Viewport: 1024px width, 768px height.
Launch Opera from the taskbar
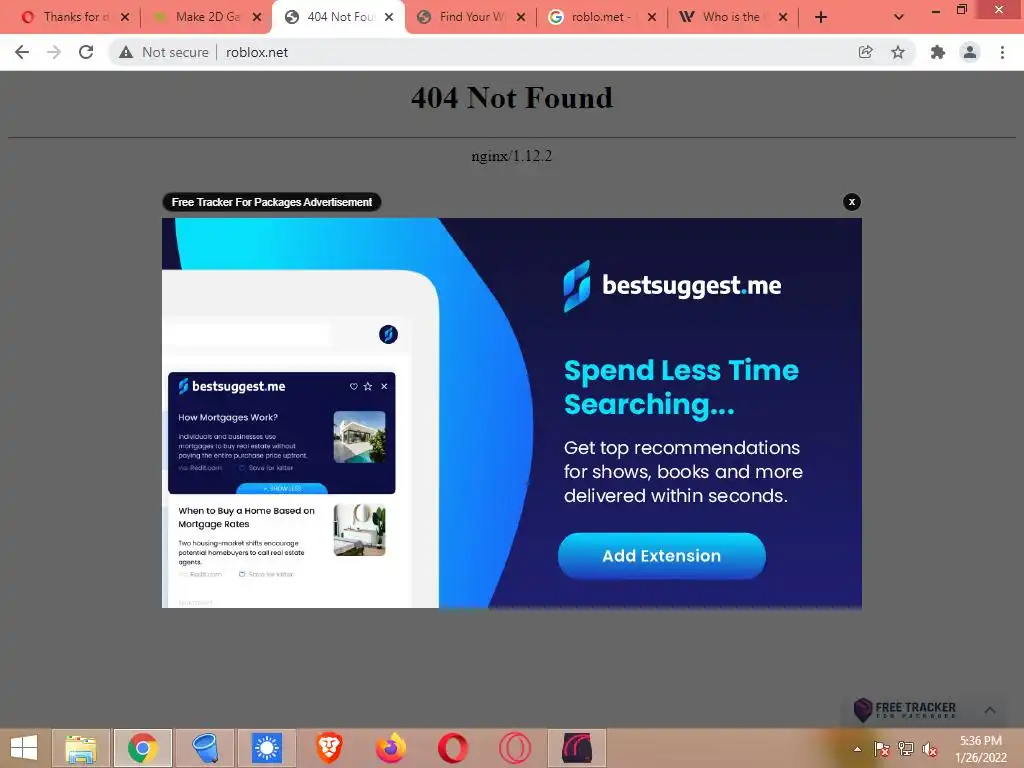point(453,748)
